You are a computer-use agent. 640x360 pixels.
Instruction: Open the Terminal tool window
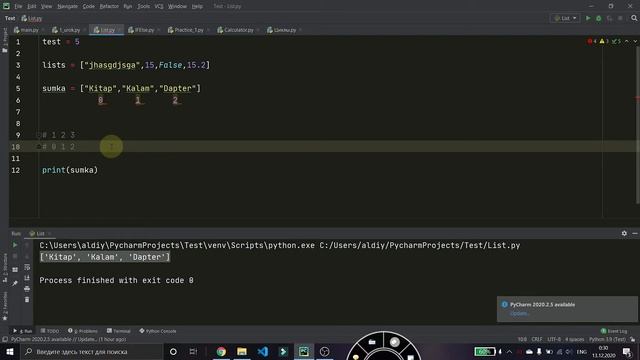(x=118, y=331)
